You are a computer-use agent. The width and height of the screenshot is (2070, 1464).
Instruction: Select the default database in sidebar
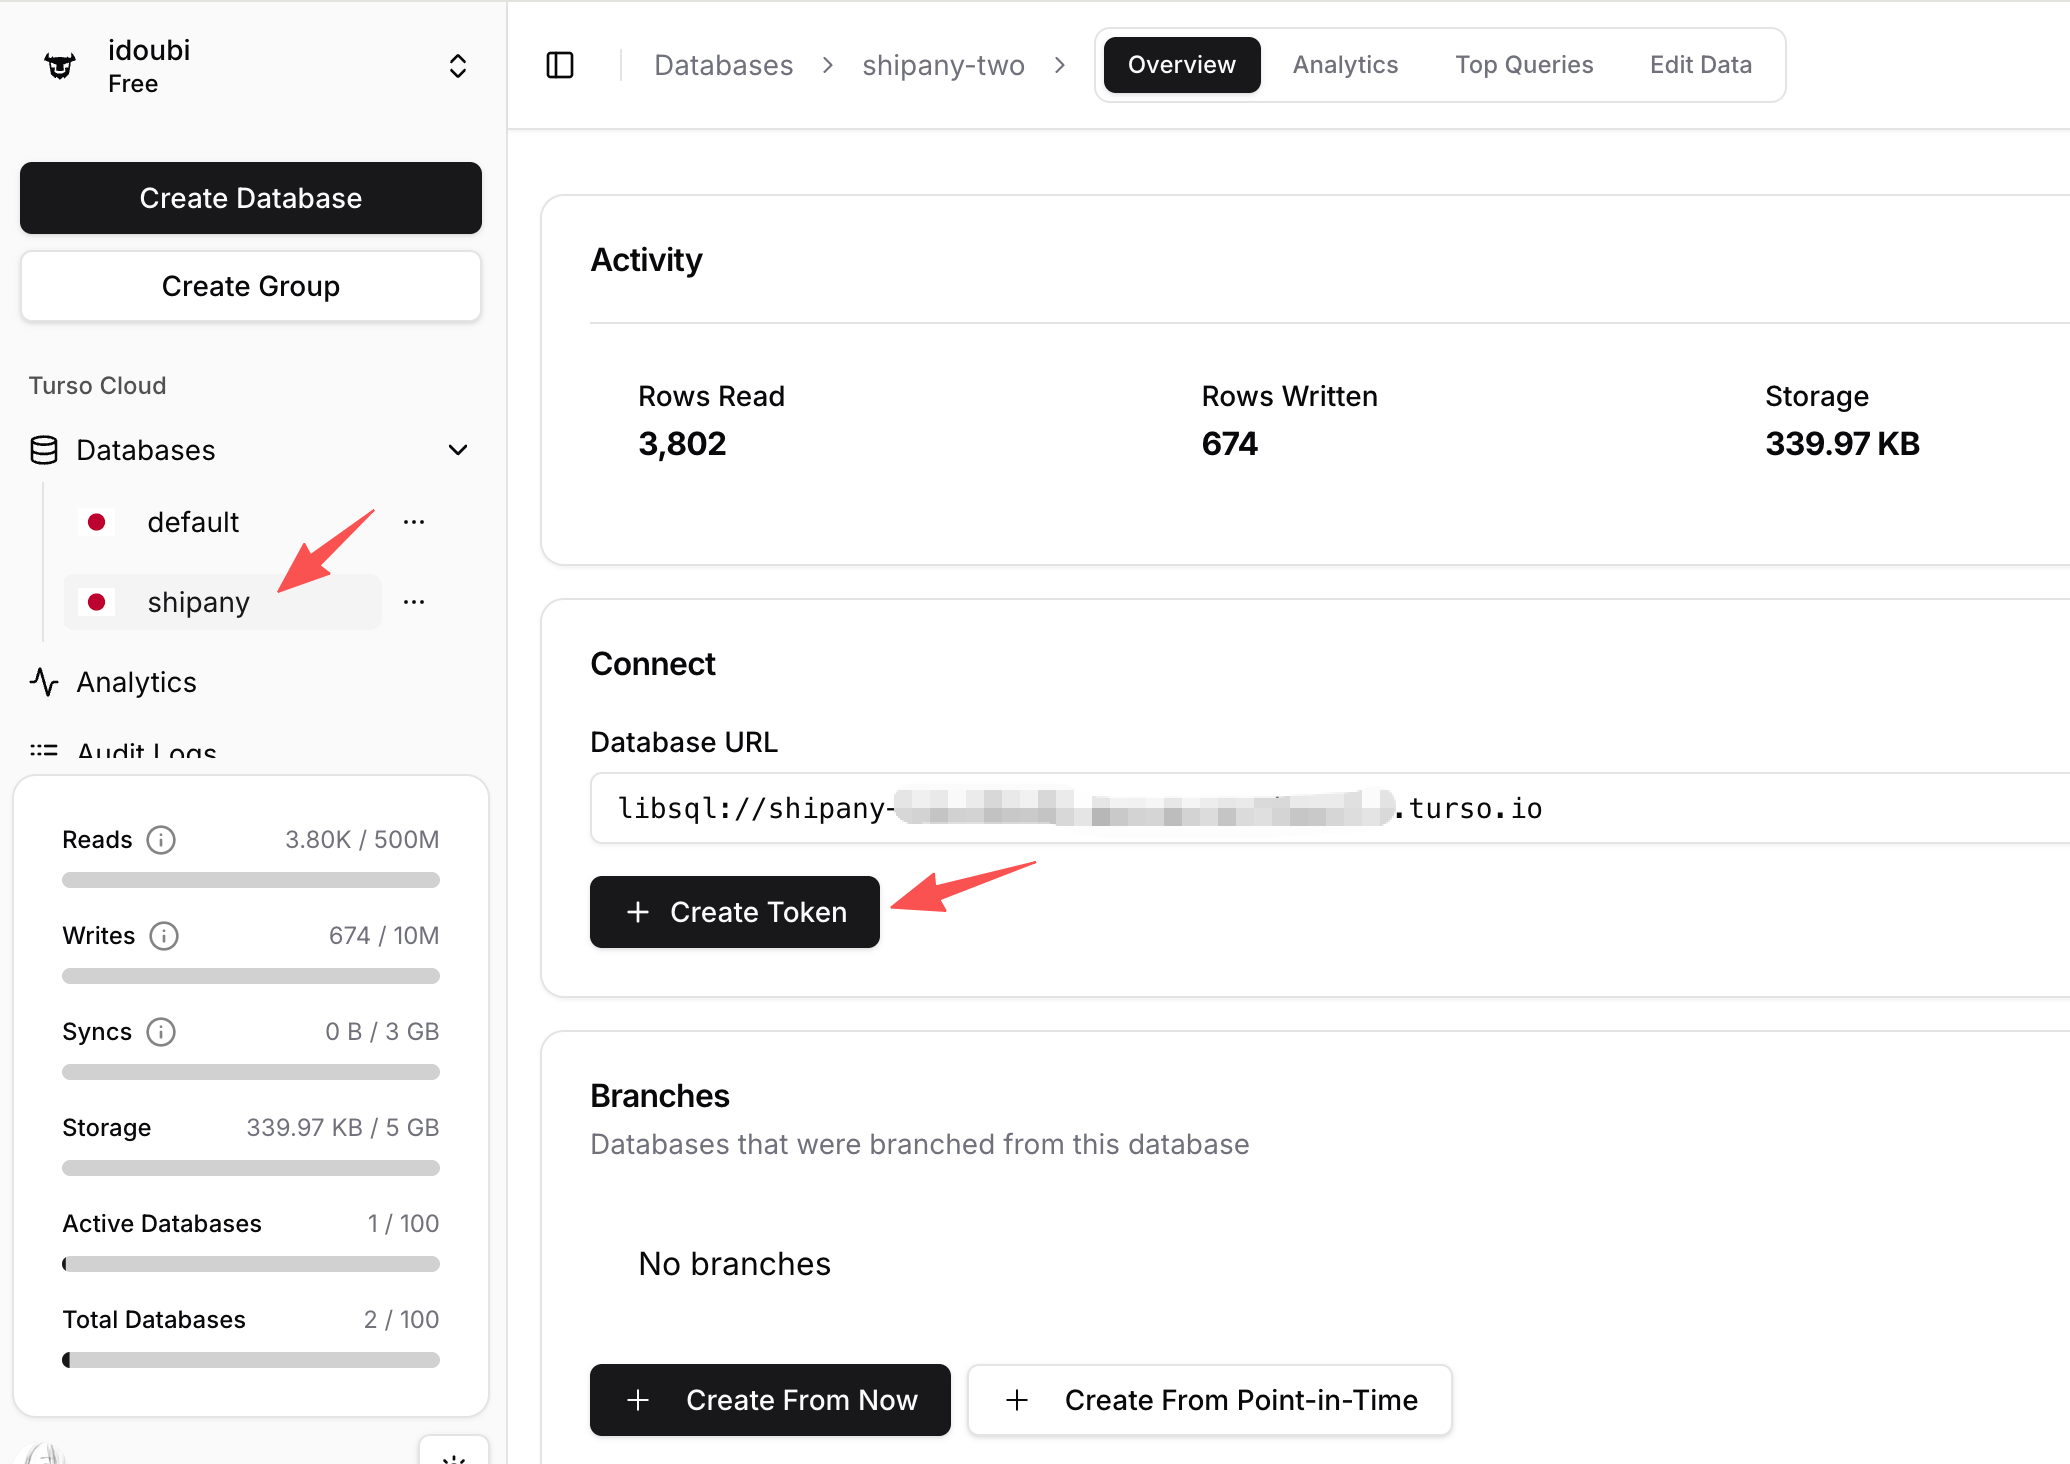193,522
